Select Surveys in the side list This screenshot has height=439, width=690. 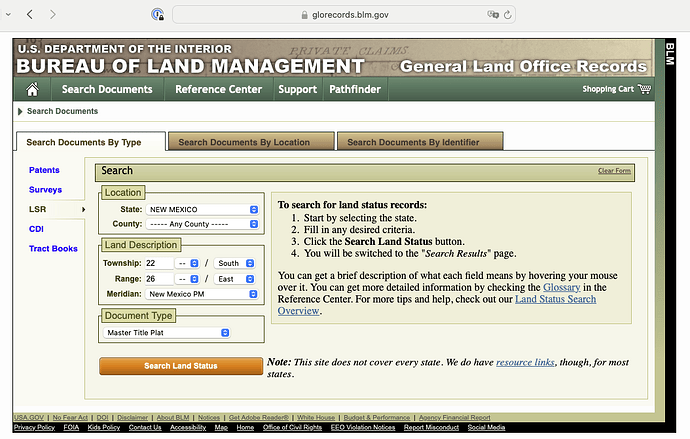45,190
